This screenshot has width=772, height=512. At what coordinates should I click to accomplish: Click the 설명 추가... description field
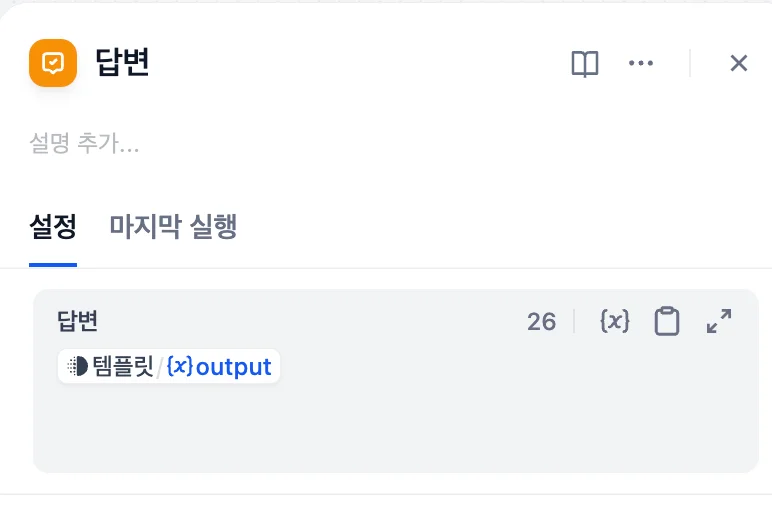click(86, 144)
